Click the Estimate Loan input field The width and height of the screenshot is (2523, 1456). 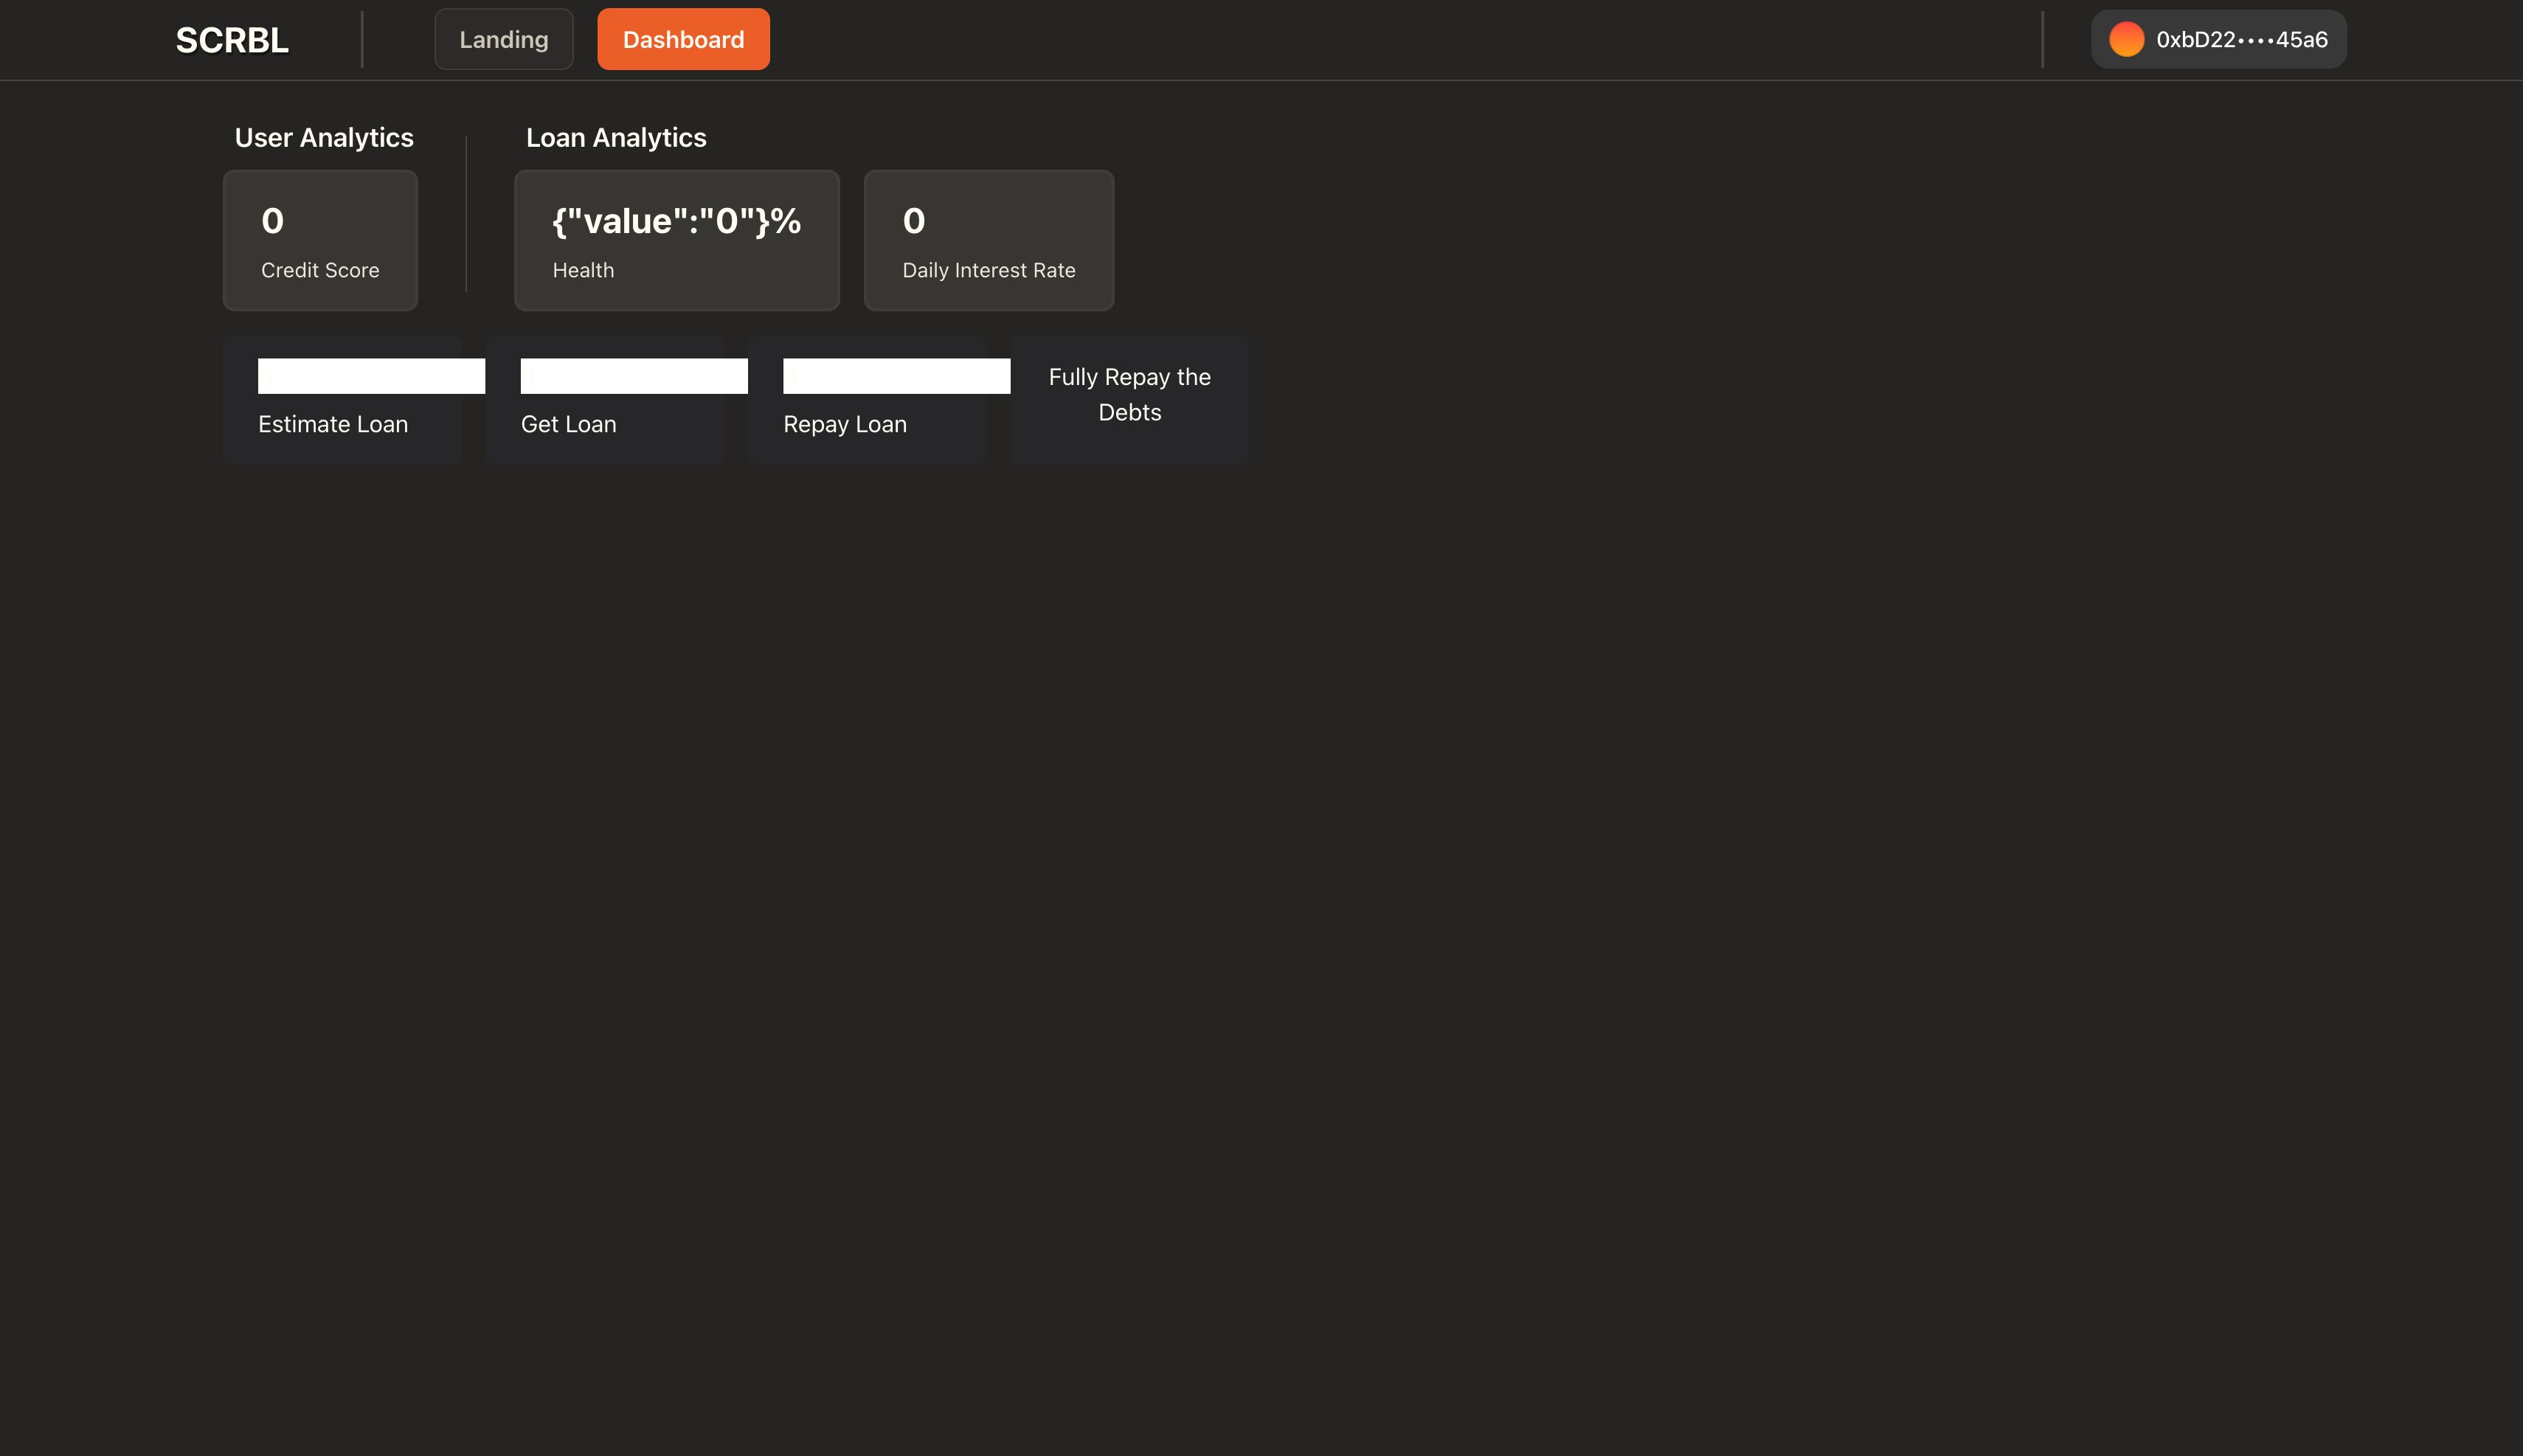click(371, 375)
